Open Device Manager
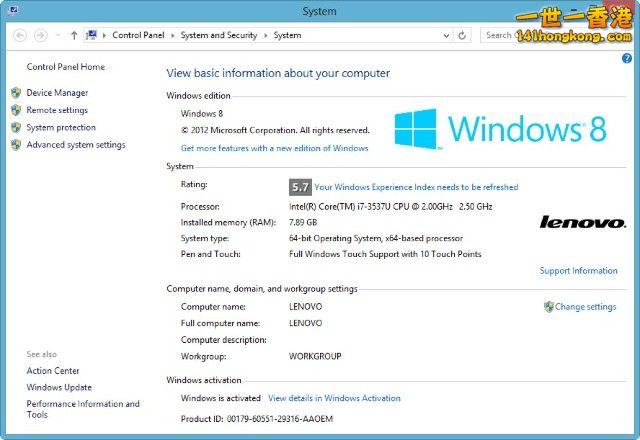Viewport: 640px width, 440px height. (x=57, y=93)
